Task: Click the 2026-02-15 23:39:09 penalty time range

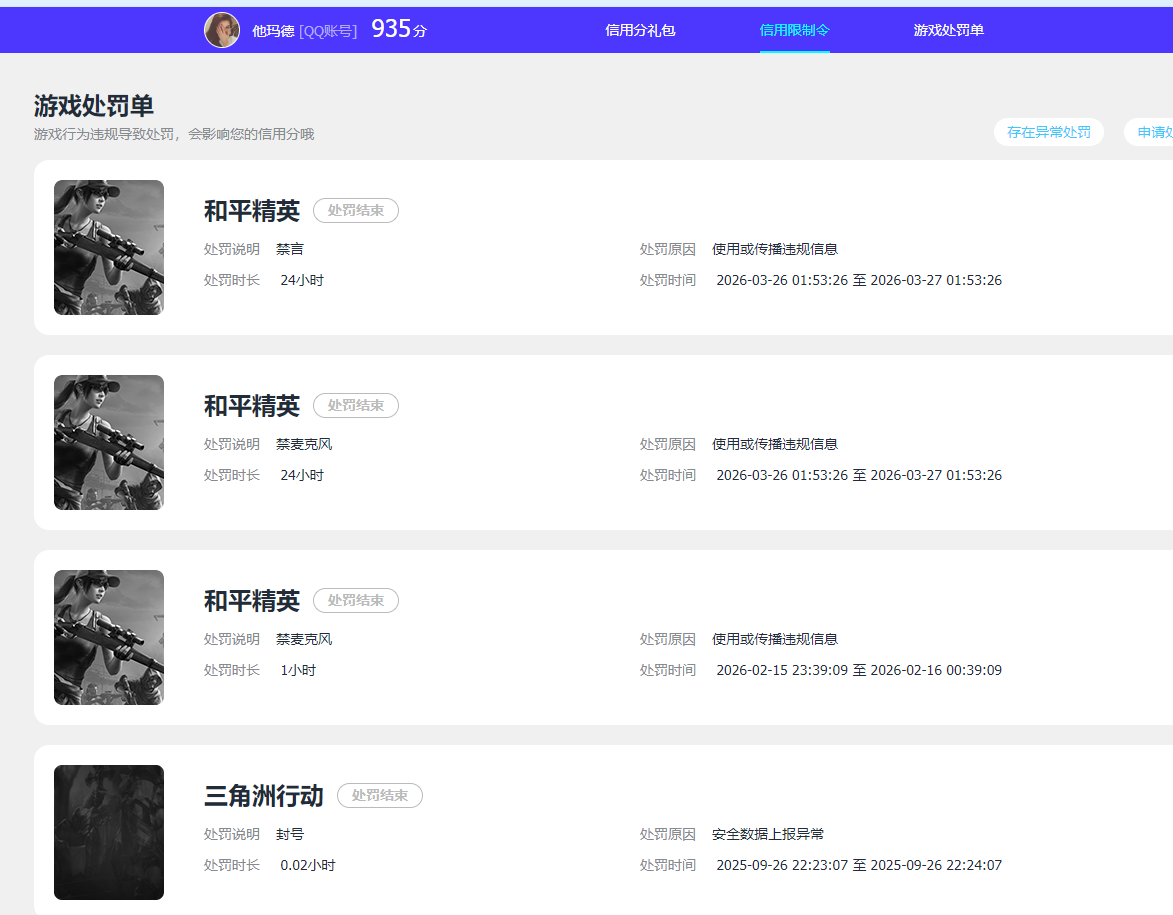Action: point(859,670)
